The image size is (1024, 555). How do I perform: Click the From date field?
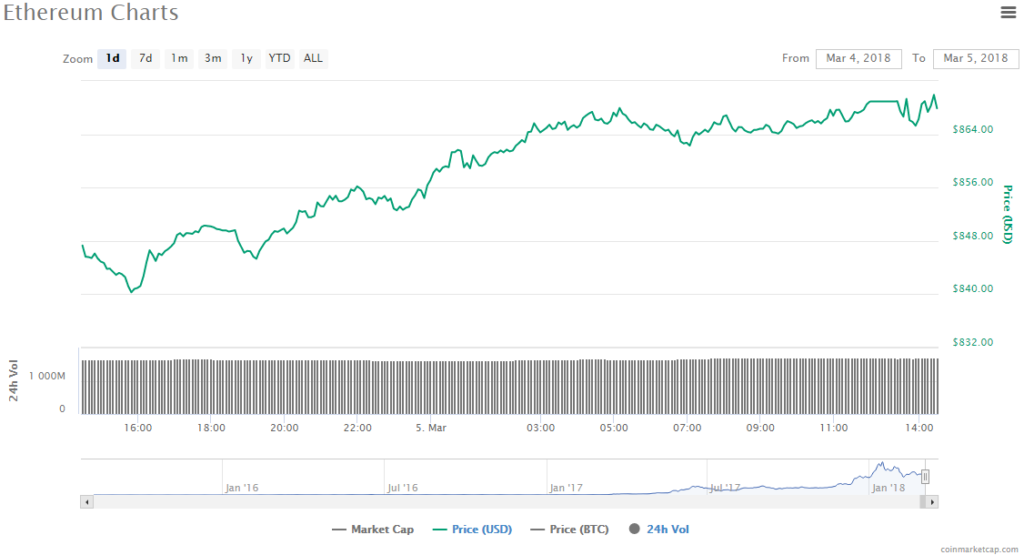click(858, 58)
